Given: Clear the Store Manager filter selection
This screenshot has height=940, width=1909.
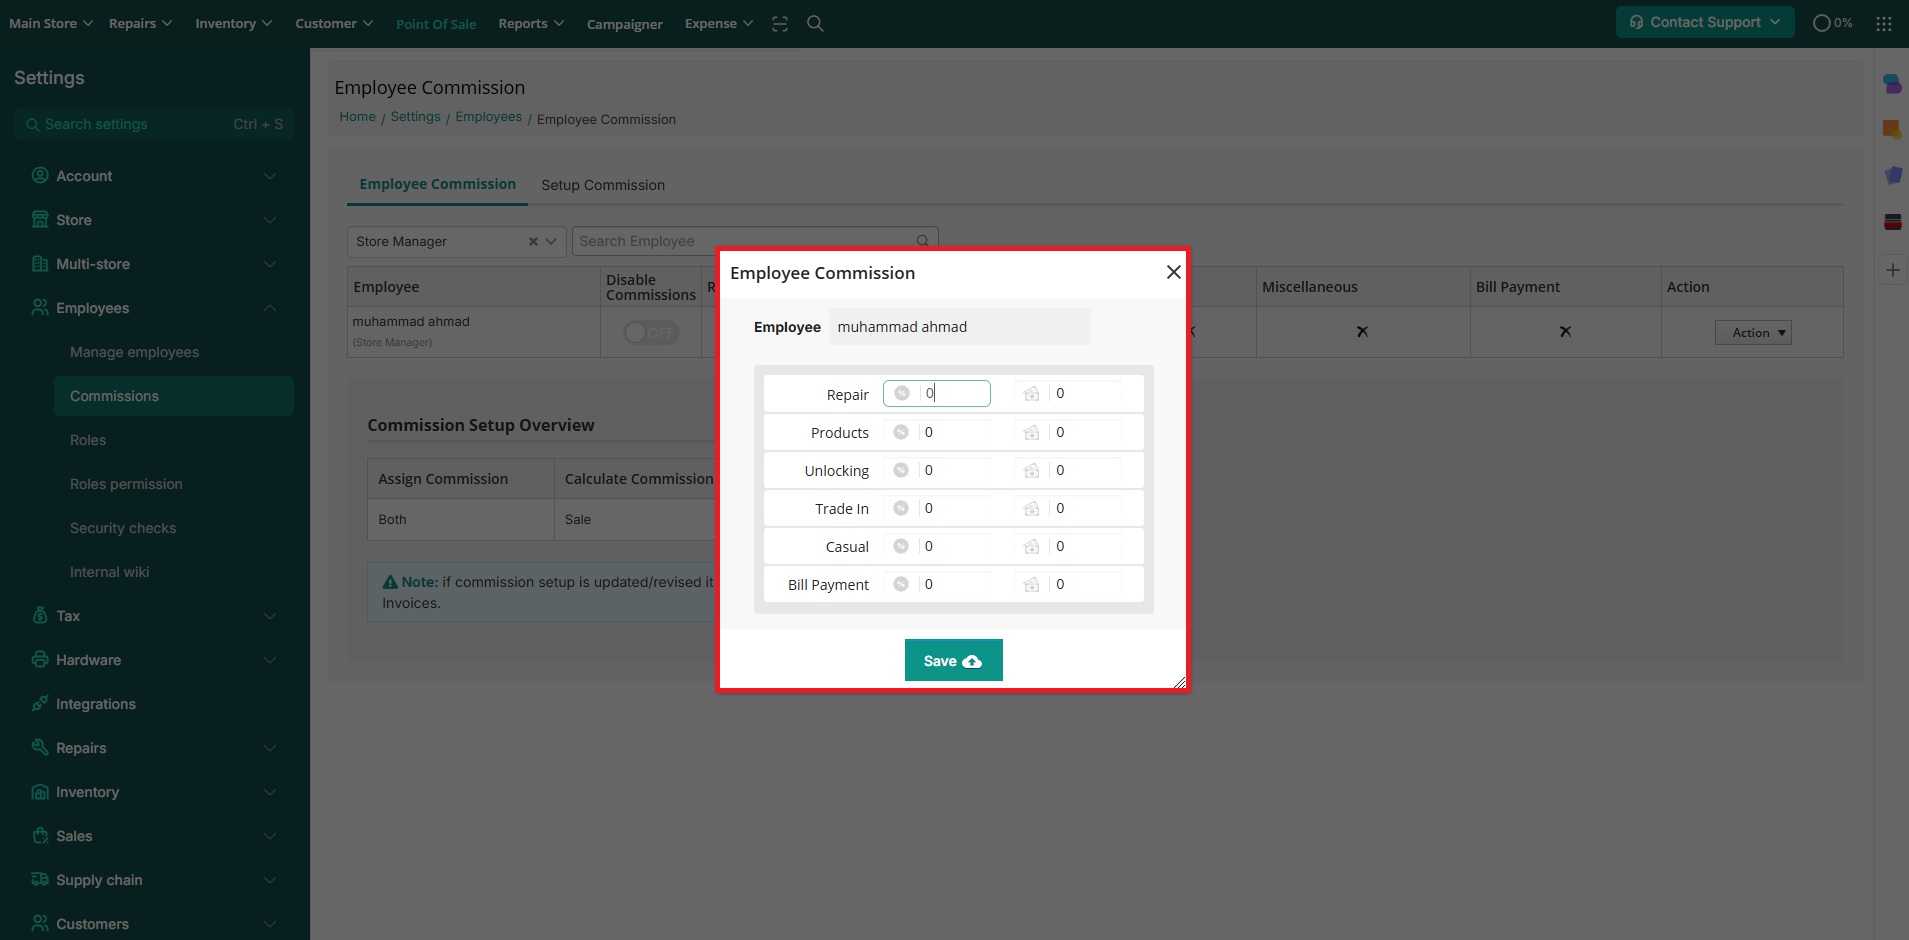Looking at the screenshot, I should click(x=533, y=242).
